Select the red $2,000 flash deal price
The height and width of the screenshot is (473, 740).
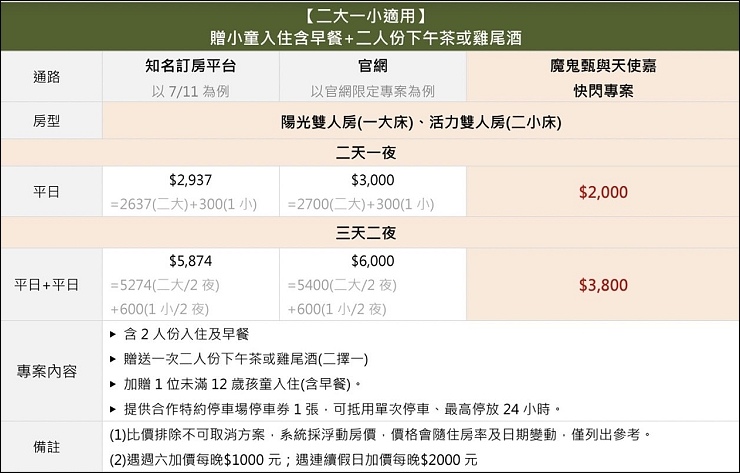(x=601, y=192)
